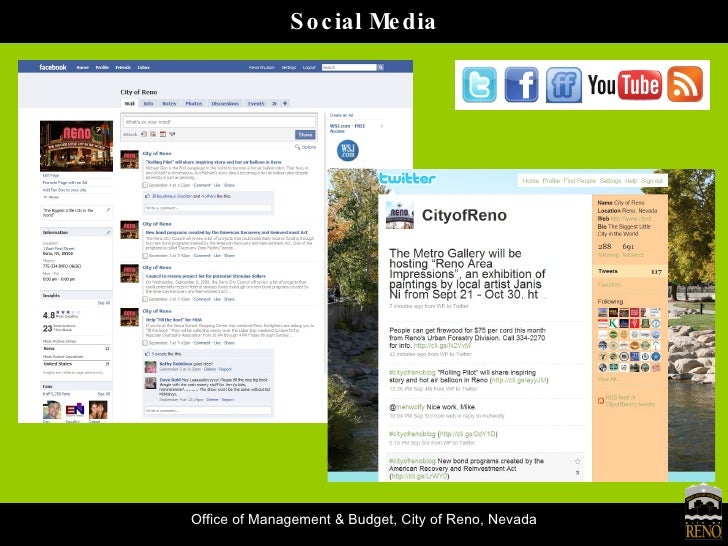The width and height of the screenshot is (728, 546).
Task: Click the star favorite icon on last tweet
Action: [578, 462]
